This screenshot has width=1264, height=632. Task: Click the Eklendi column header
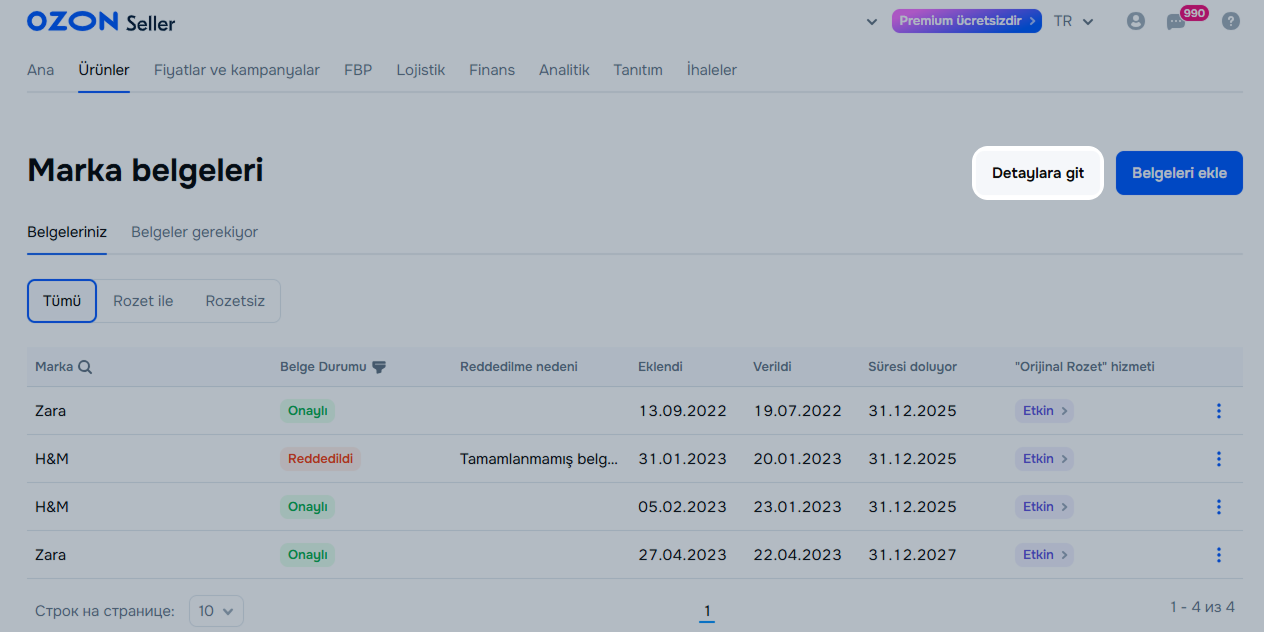(660, 367)
